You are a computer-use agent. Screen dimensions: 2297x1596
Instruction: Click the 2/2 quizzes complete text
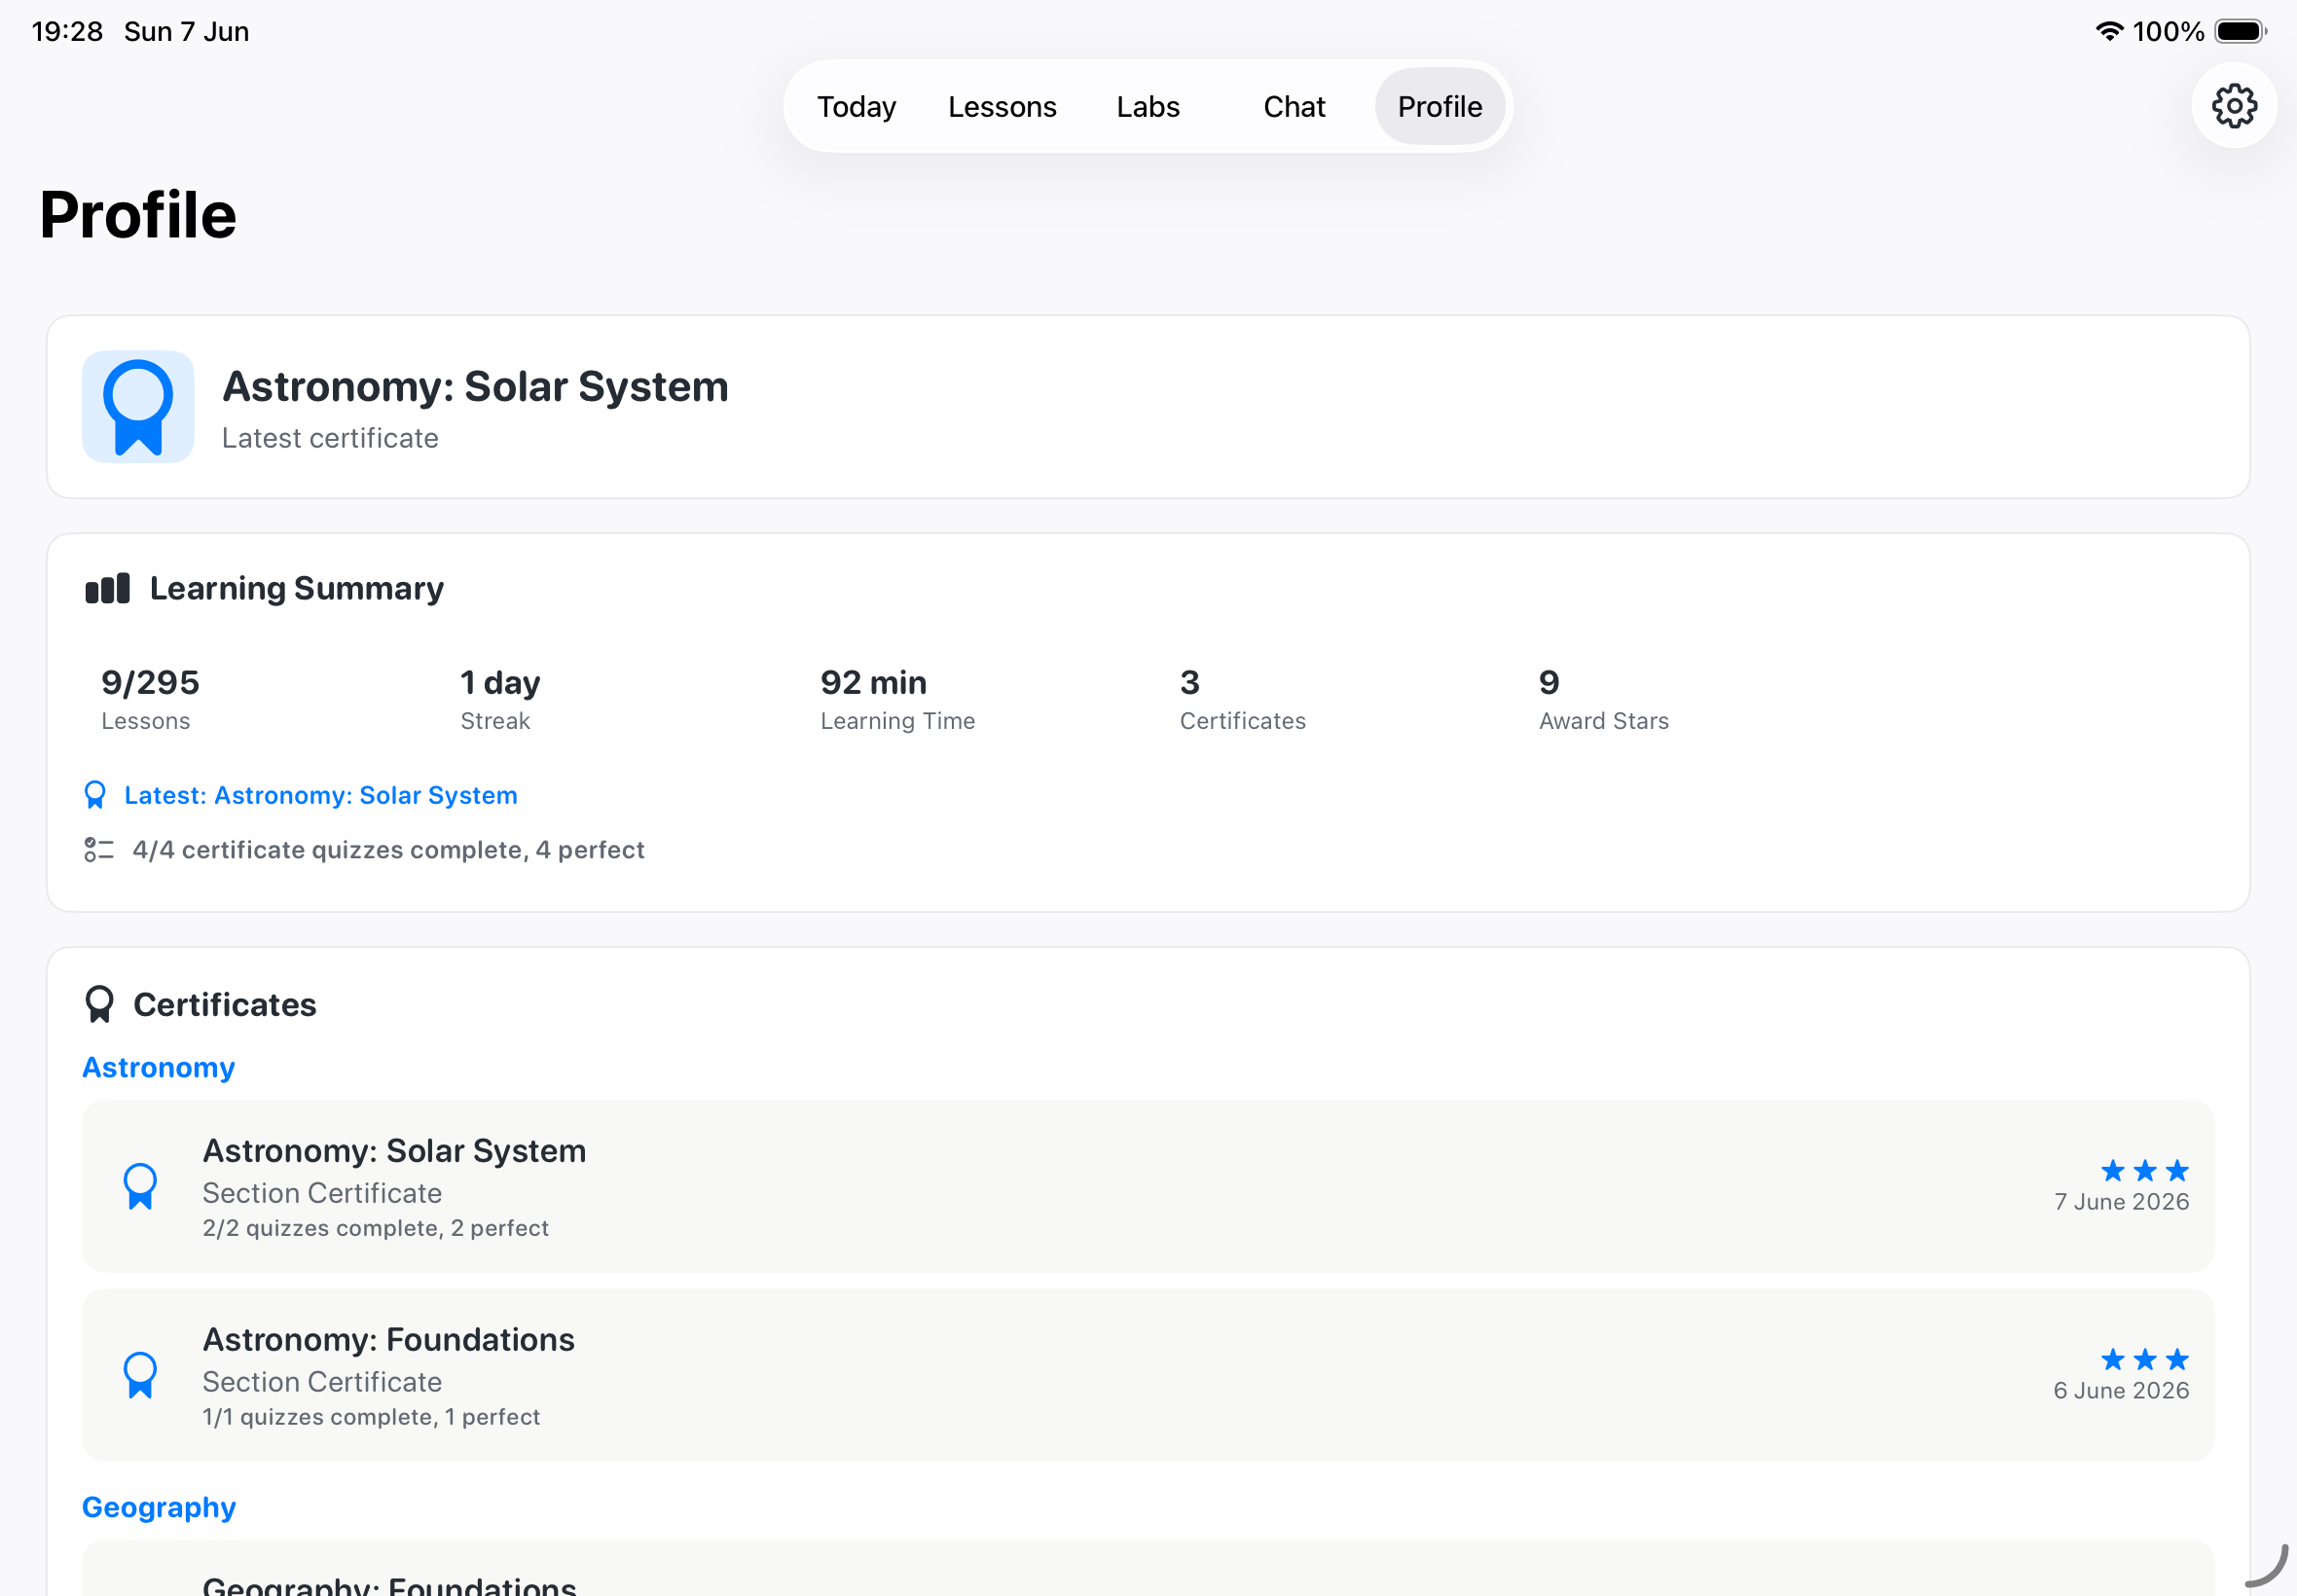click(375, 1228)
